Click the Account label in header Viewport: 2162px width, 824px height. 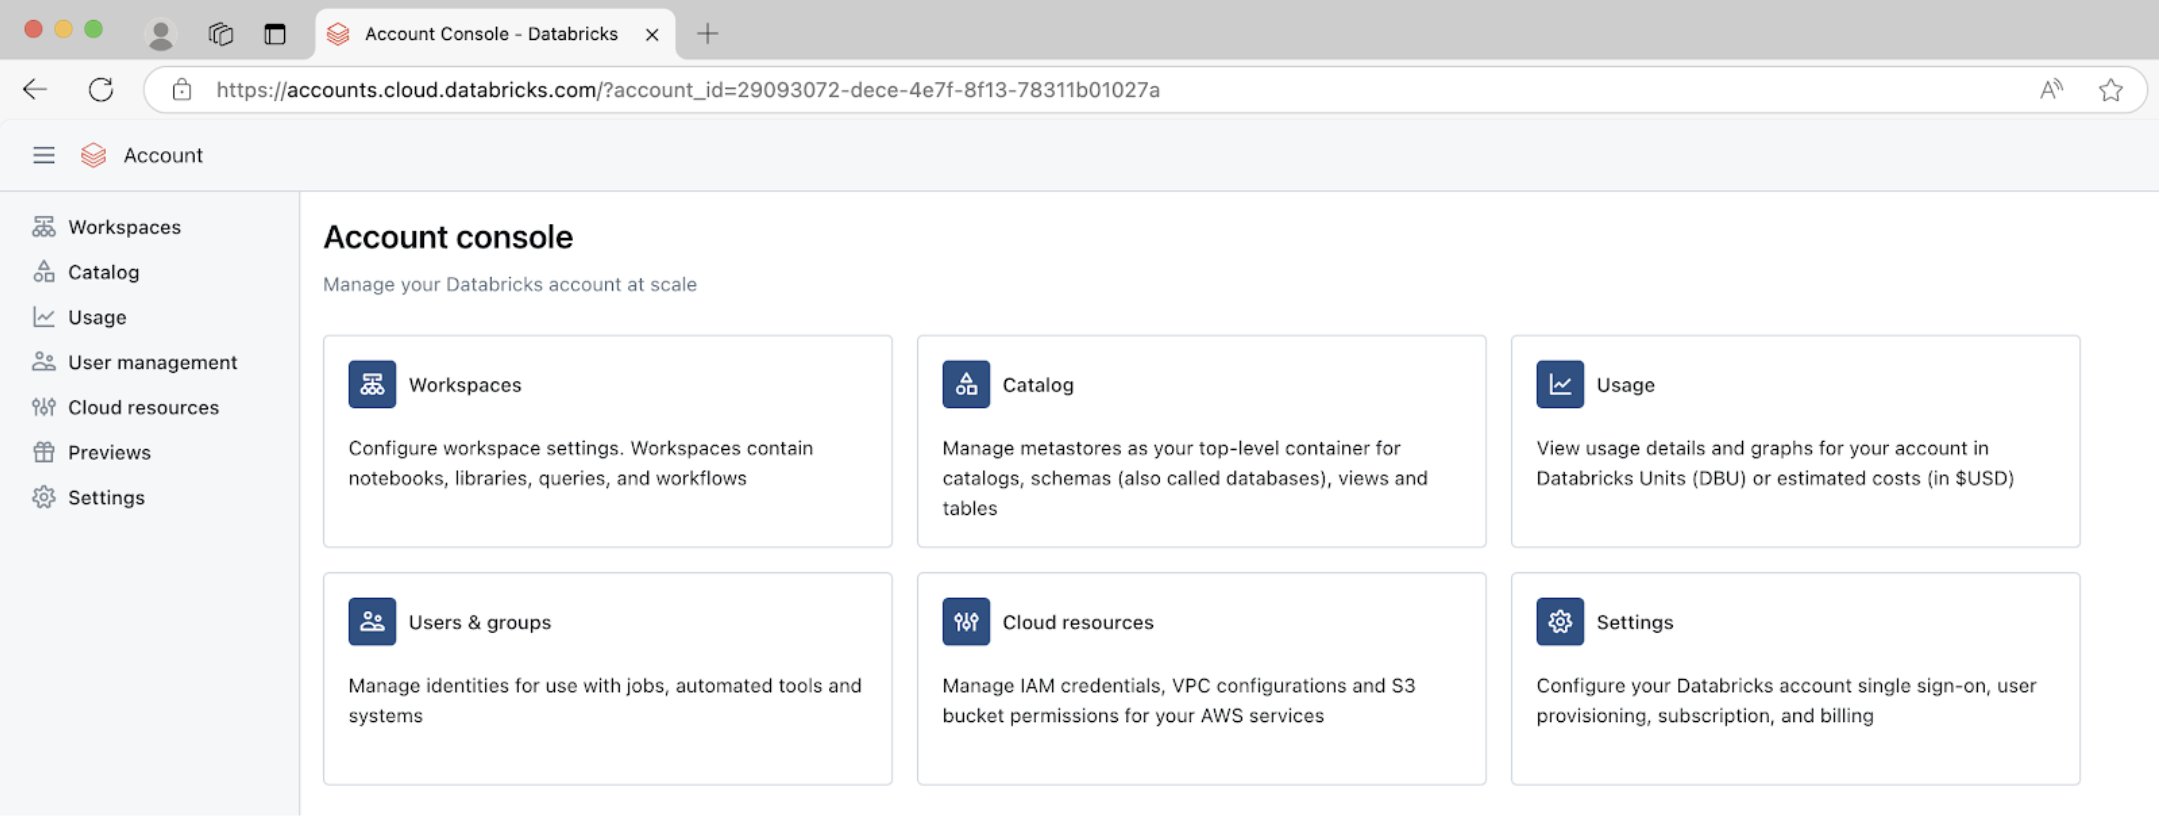163,155
